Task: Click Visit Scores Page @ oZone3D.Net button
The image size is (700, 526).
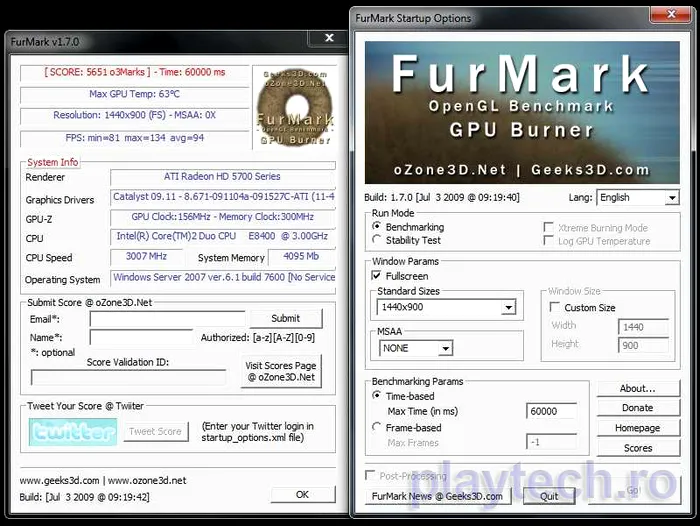Action: click(x=281, y=371)
